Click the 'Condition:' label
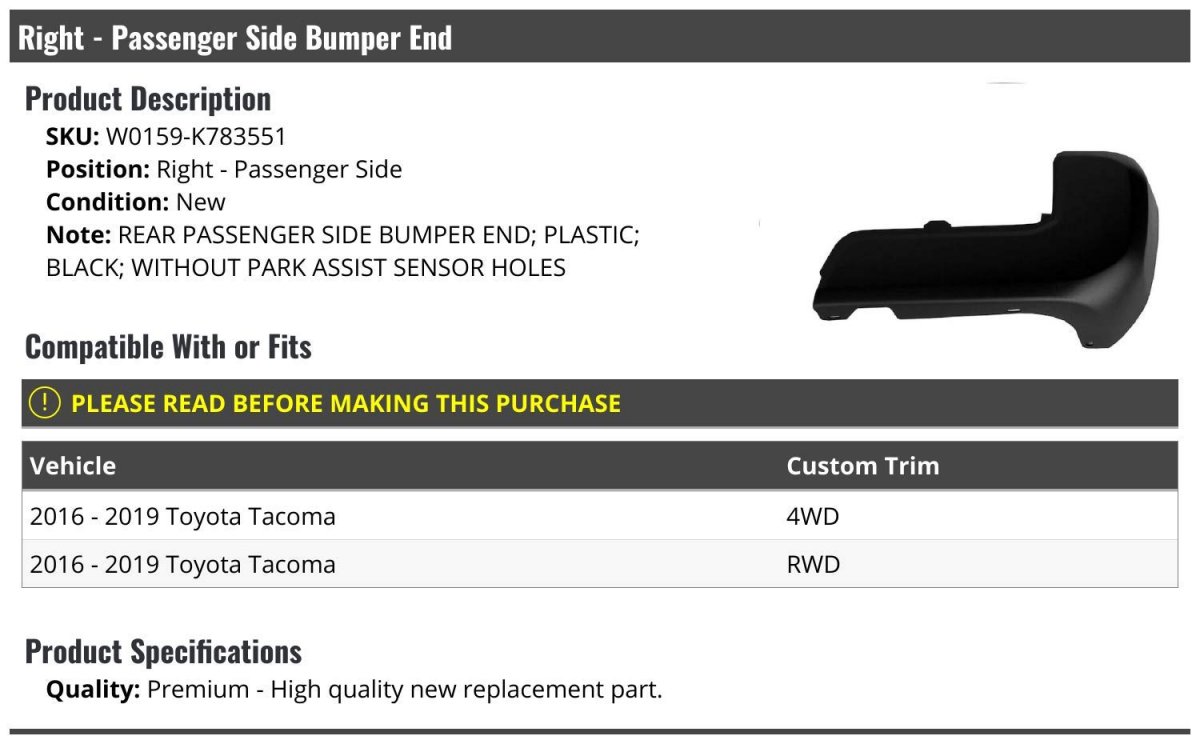1200x744 pixels. 107,201
